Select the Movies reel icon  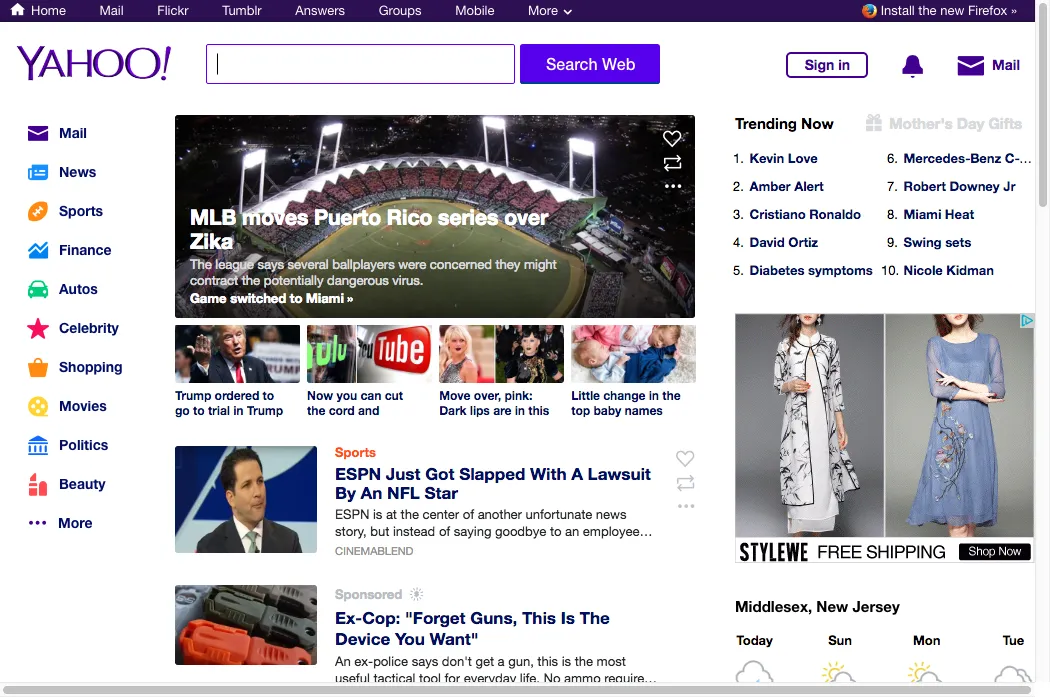click(x=38, y=406)
